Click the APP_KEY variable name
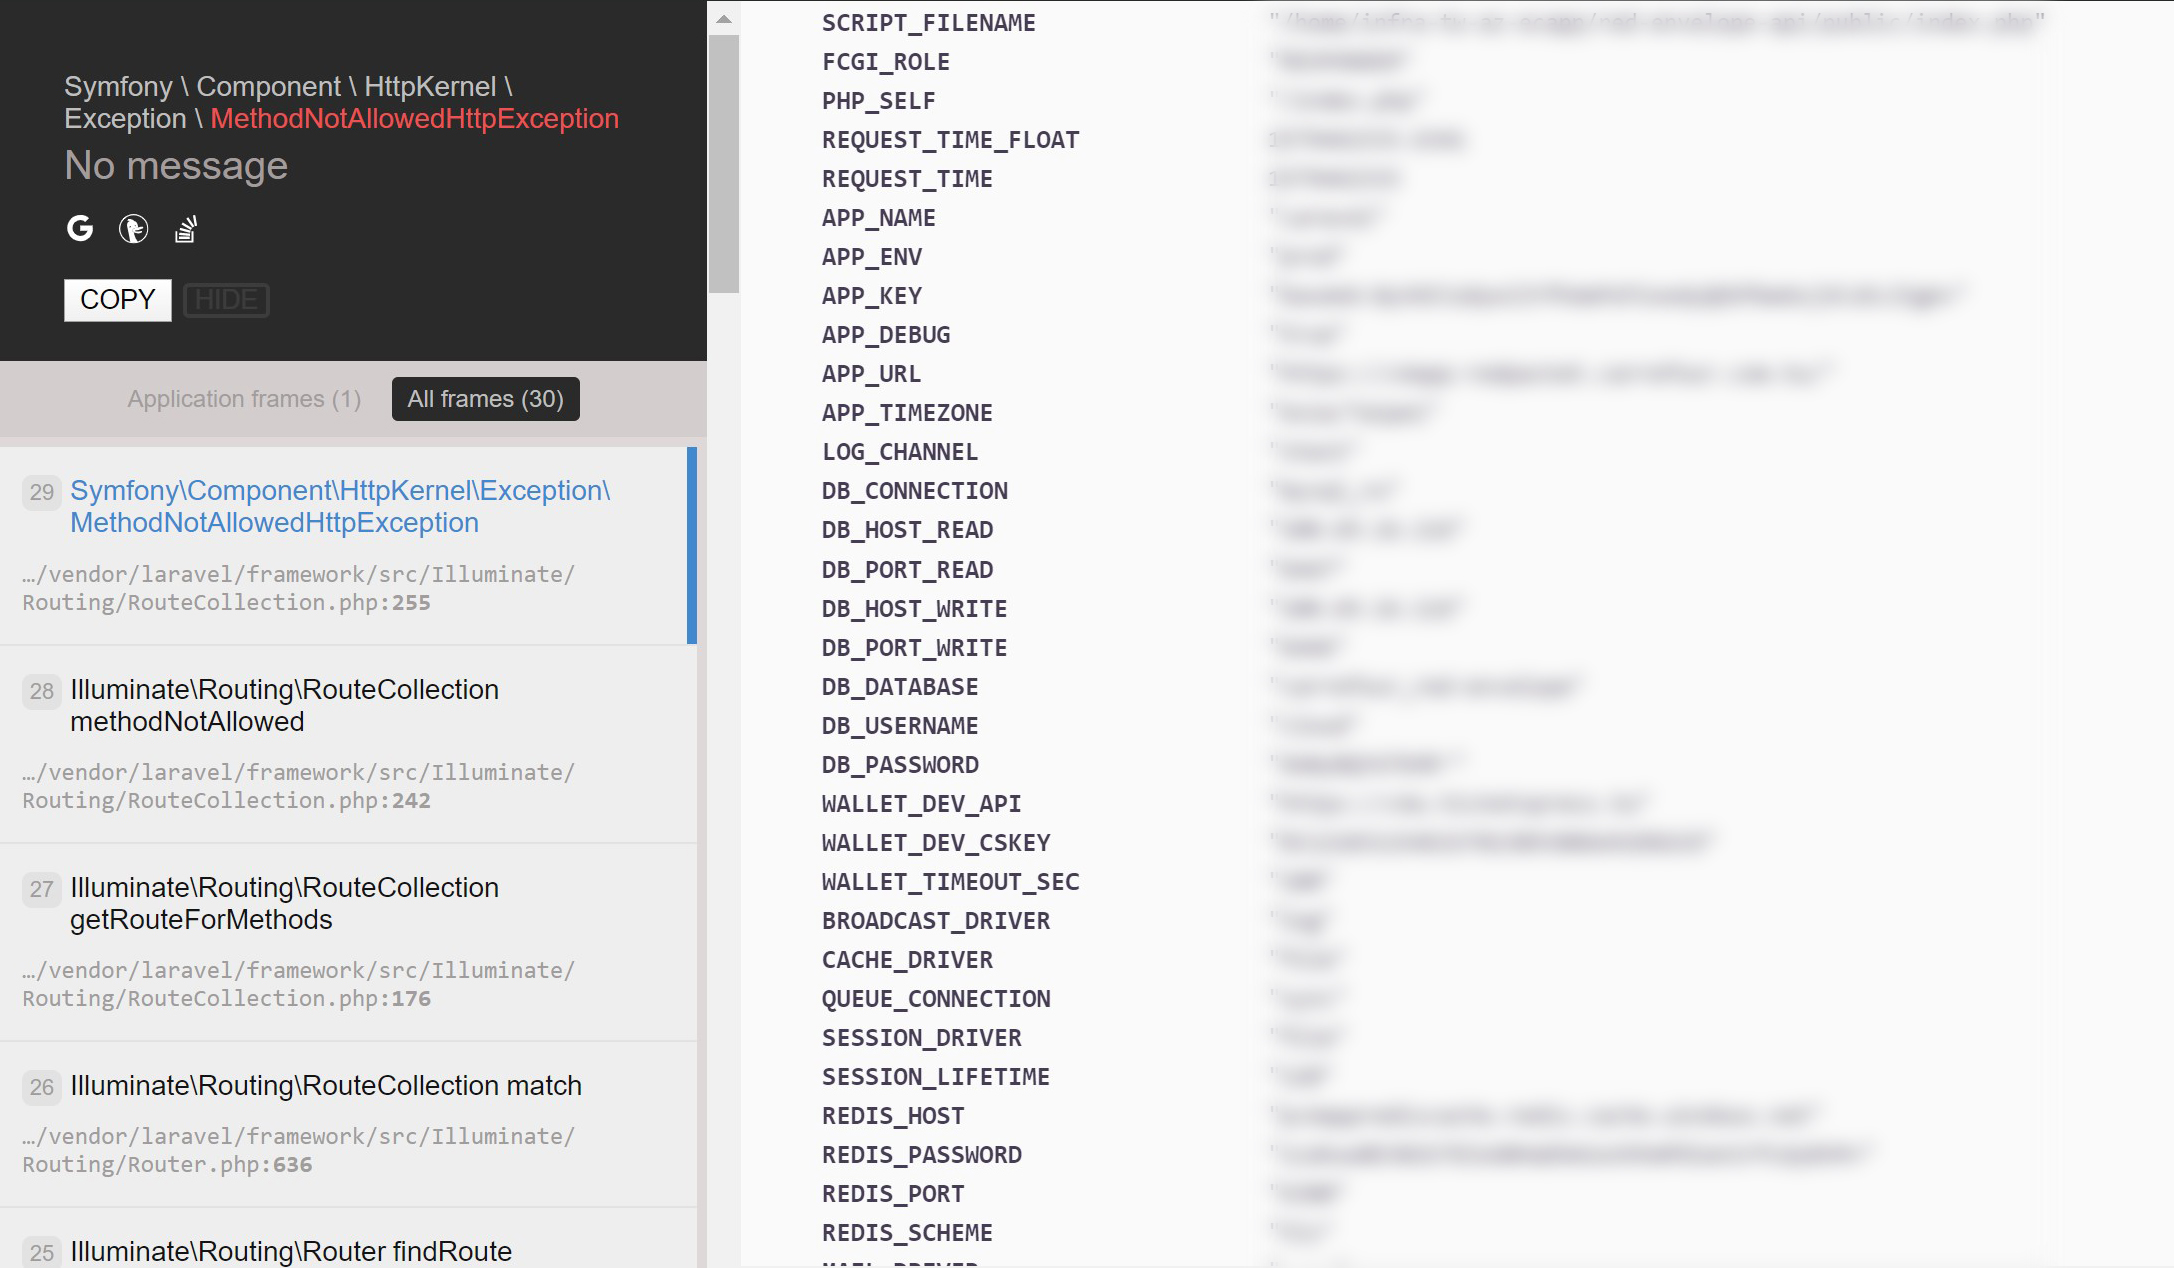 coord(872,296)
